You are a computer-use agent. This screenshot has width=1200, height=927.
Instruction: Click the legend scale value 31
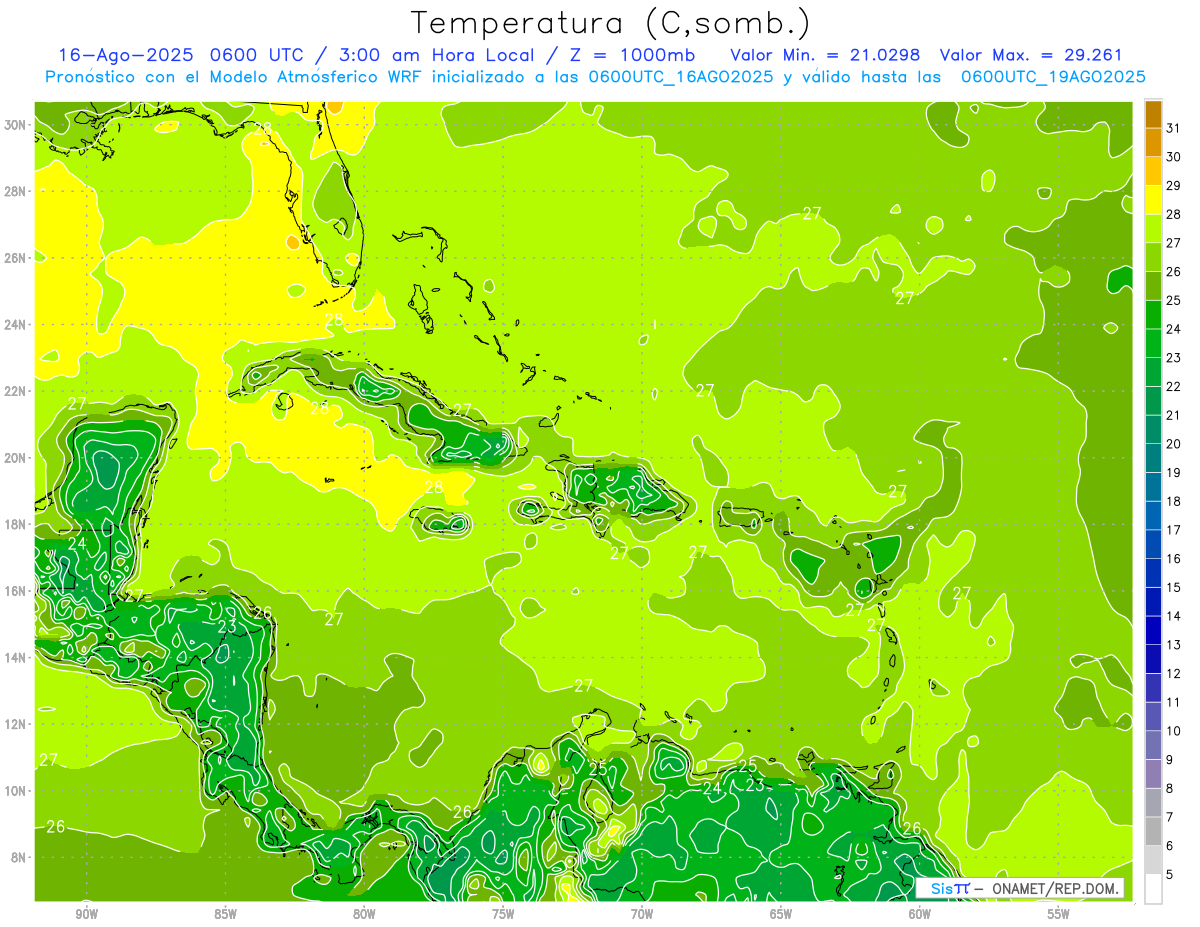click(x=1174, y=128)
